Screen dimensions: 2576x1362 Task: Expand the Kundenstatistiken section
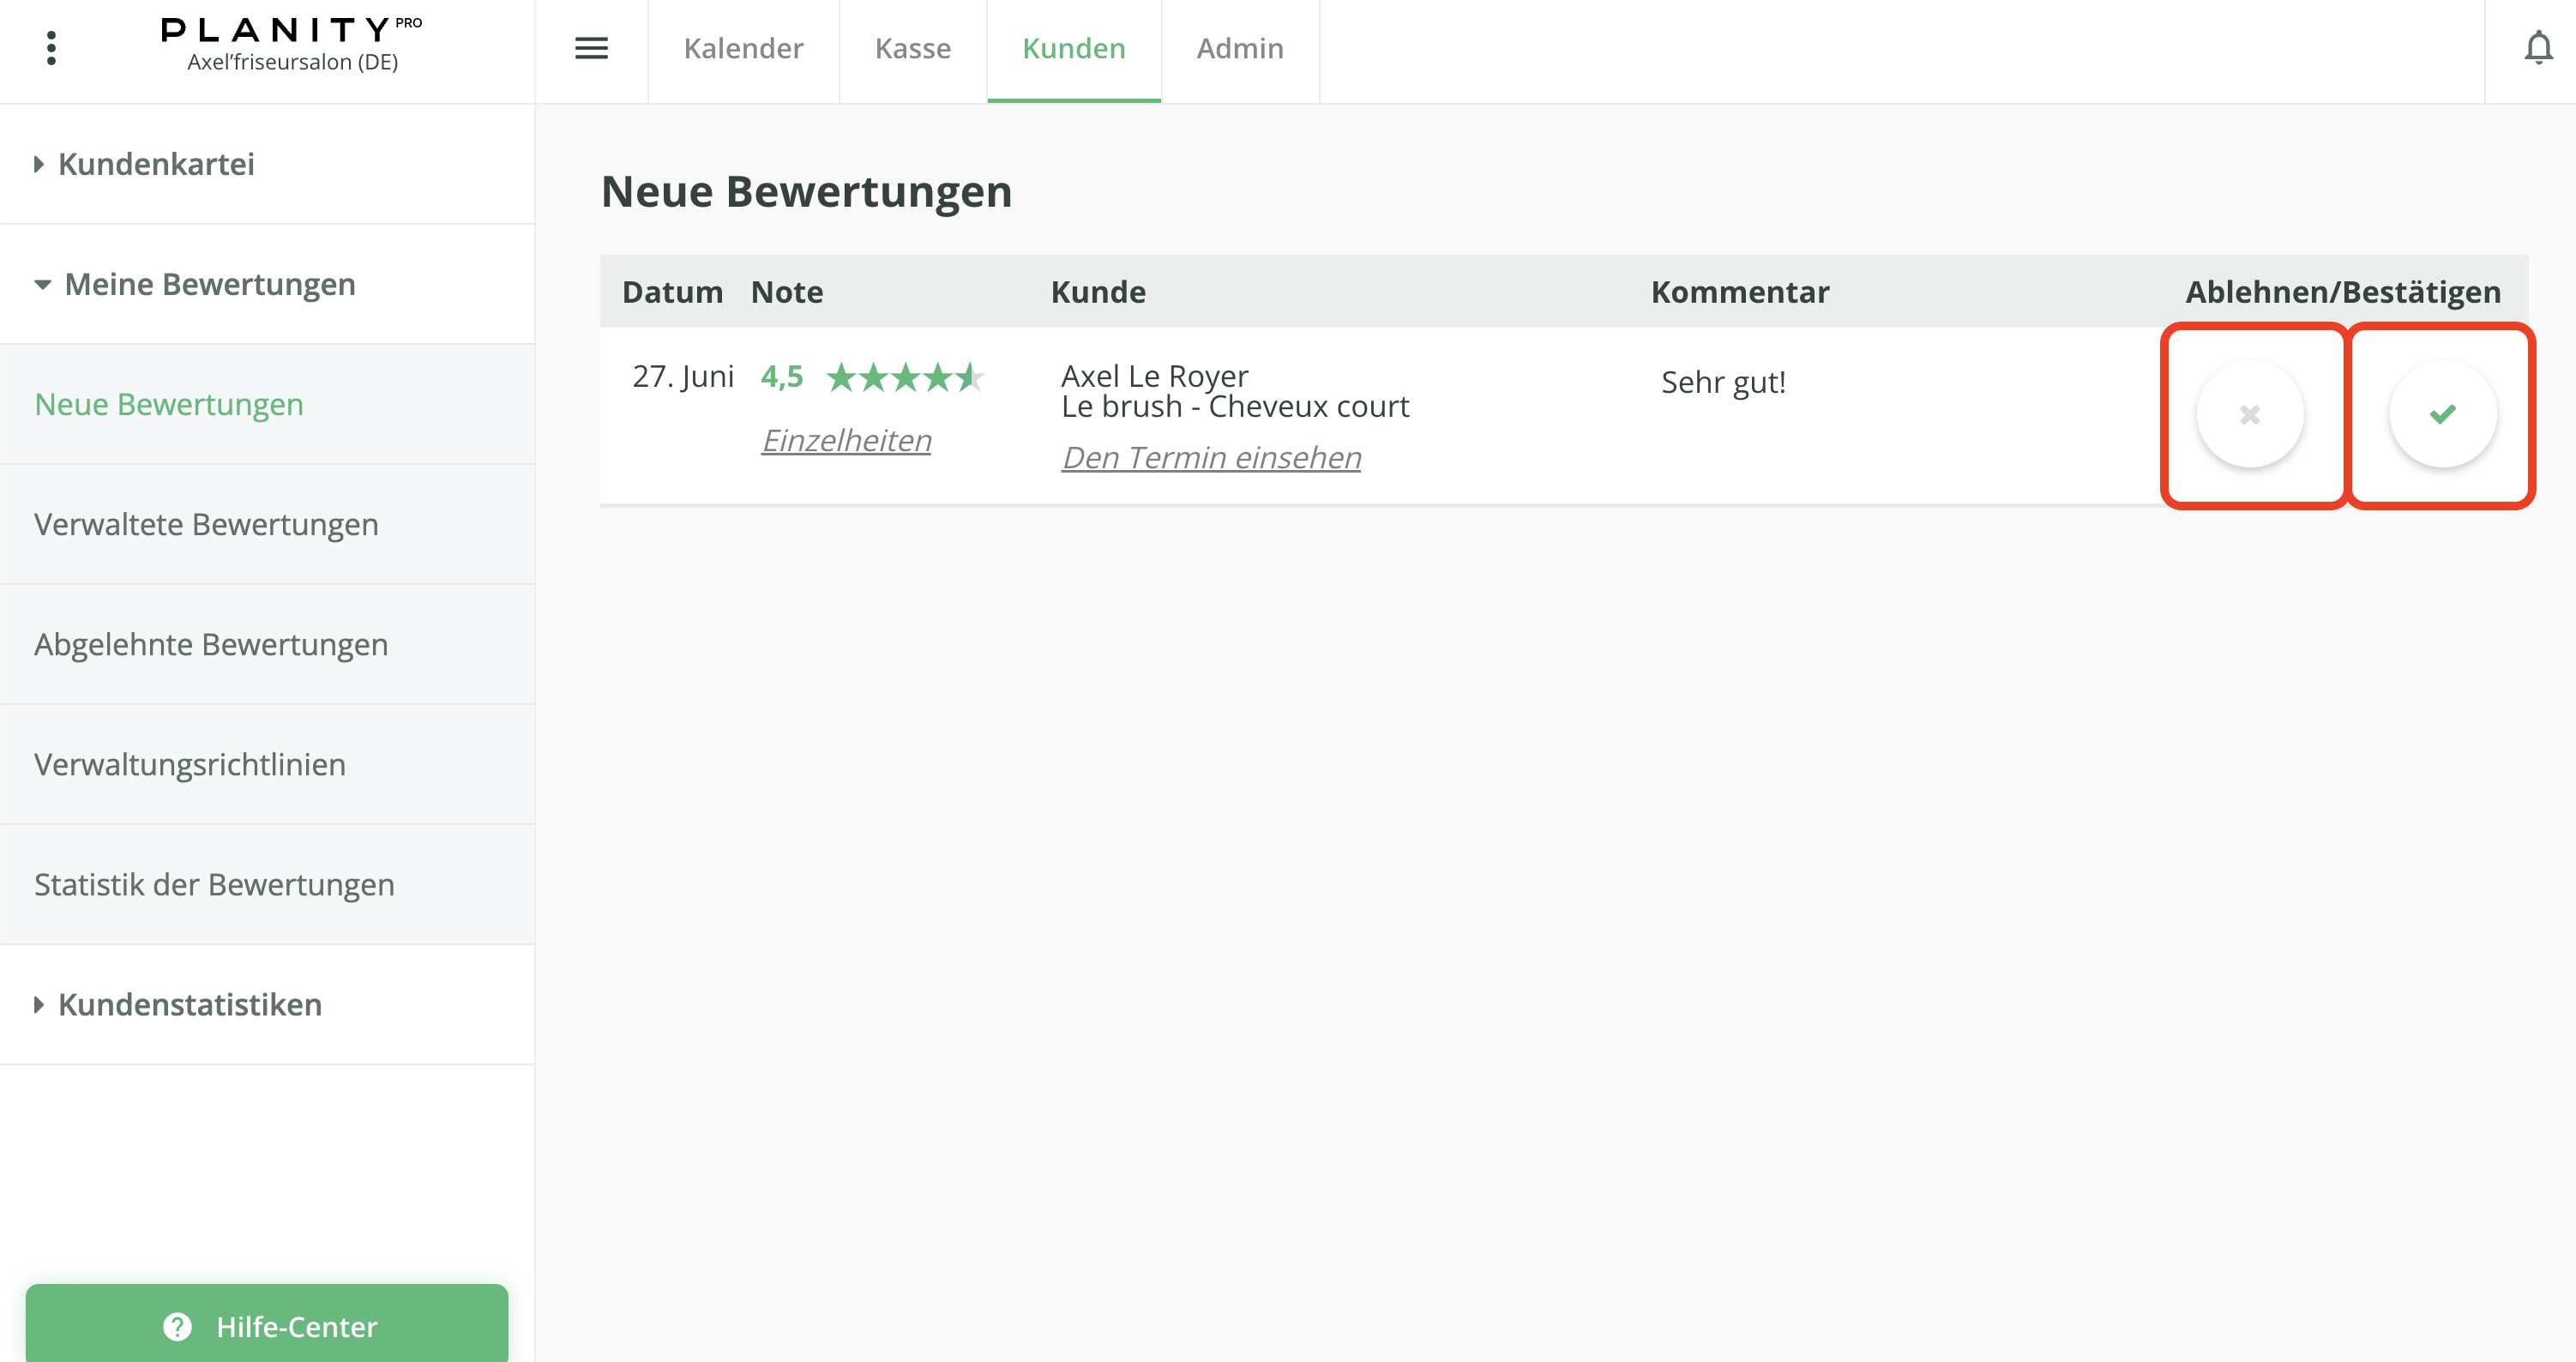click(189, 1004)
